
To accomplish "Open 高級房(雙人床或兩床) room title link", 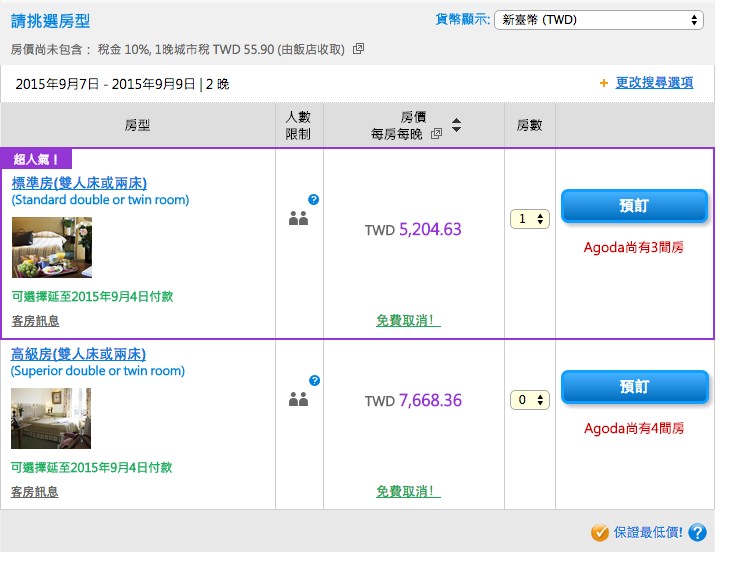I will 78,354.
